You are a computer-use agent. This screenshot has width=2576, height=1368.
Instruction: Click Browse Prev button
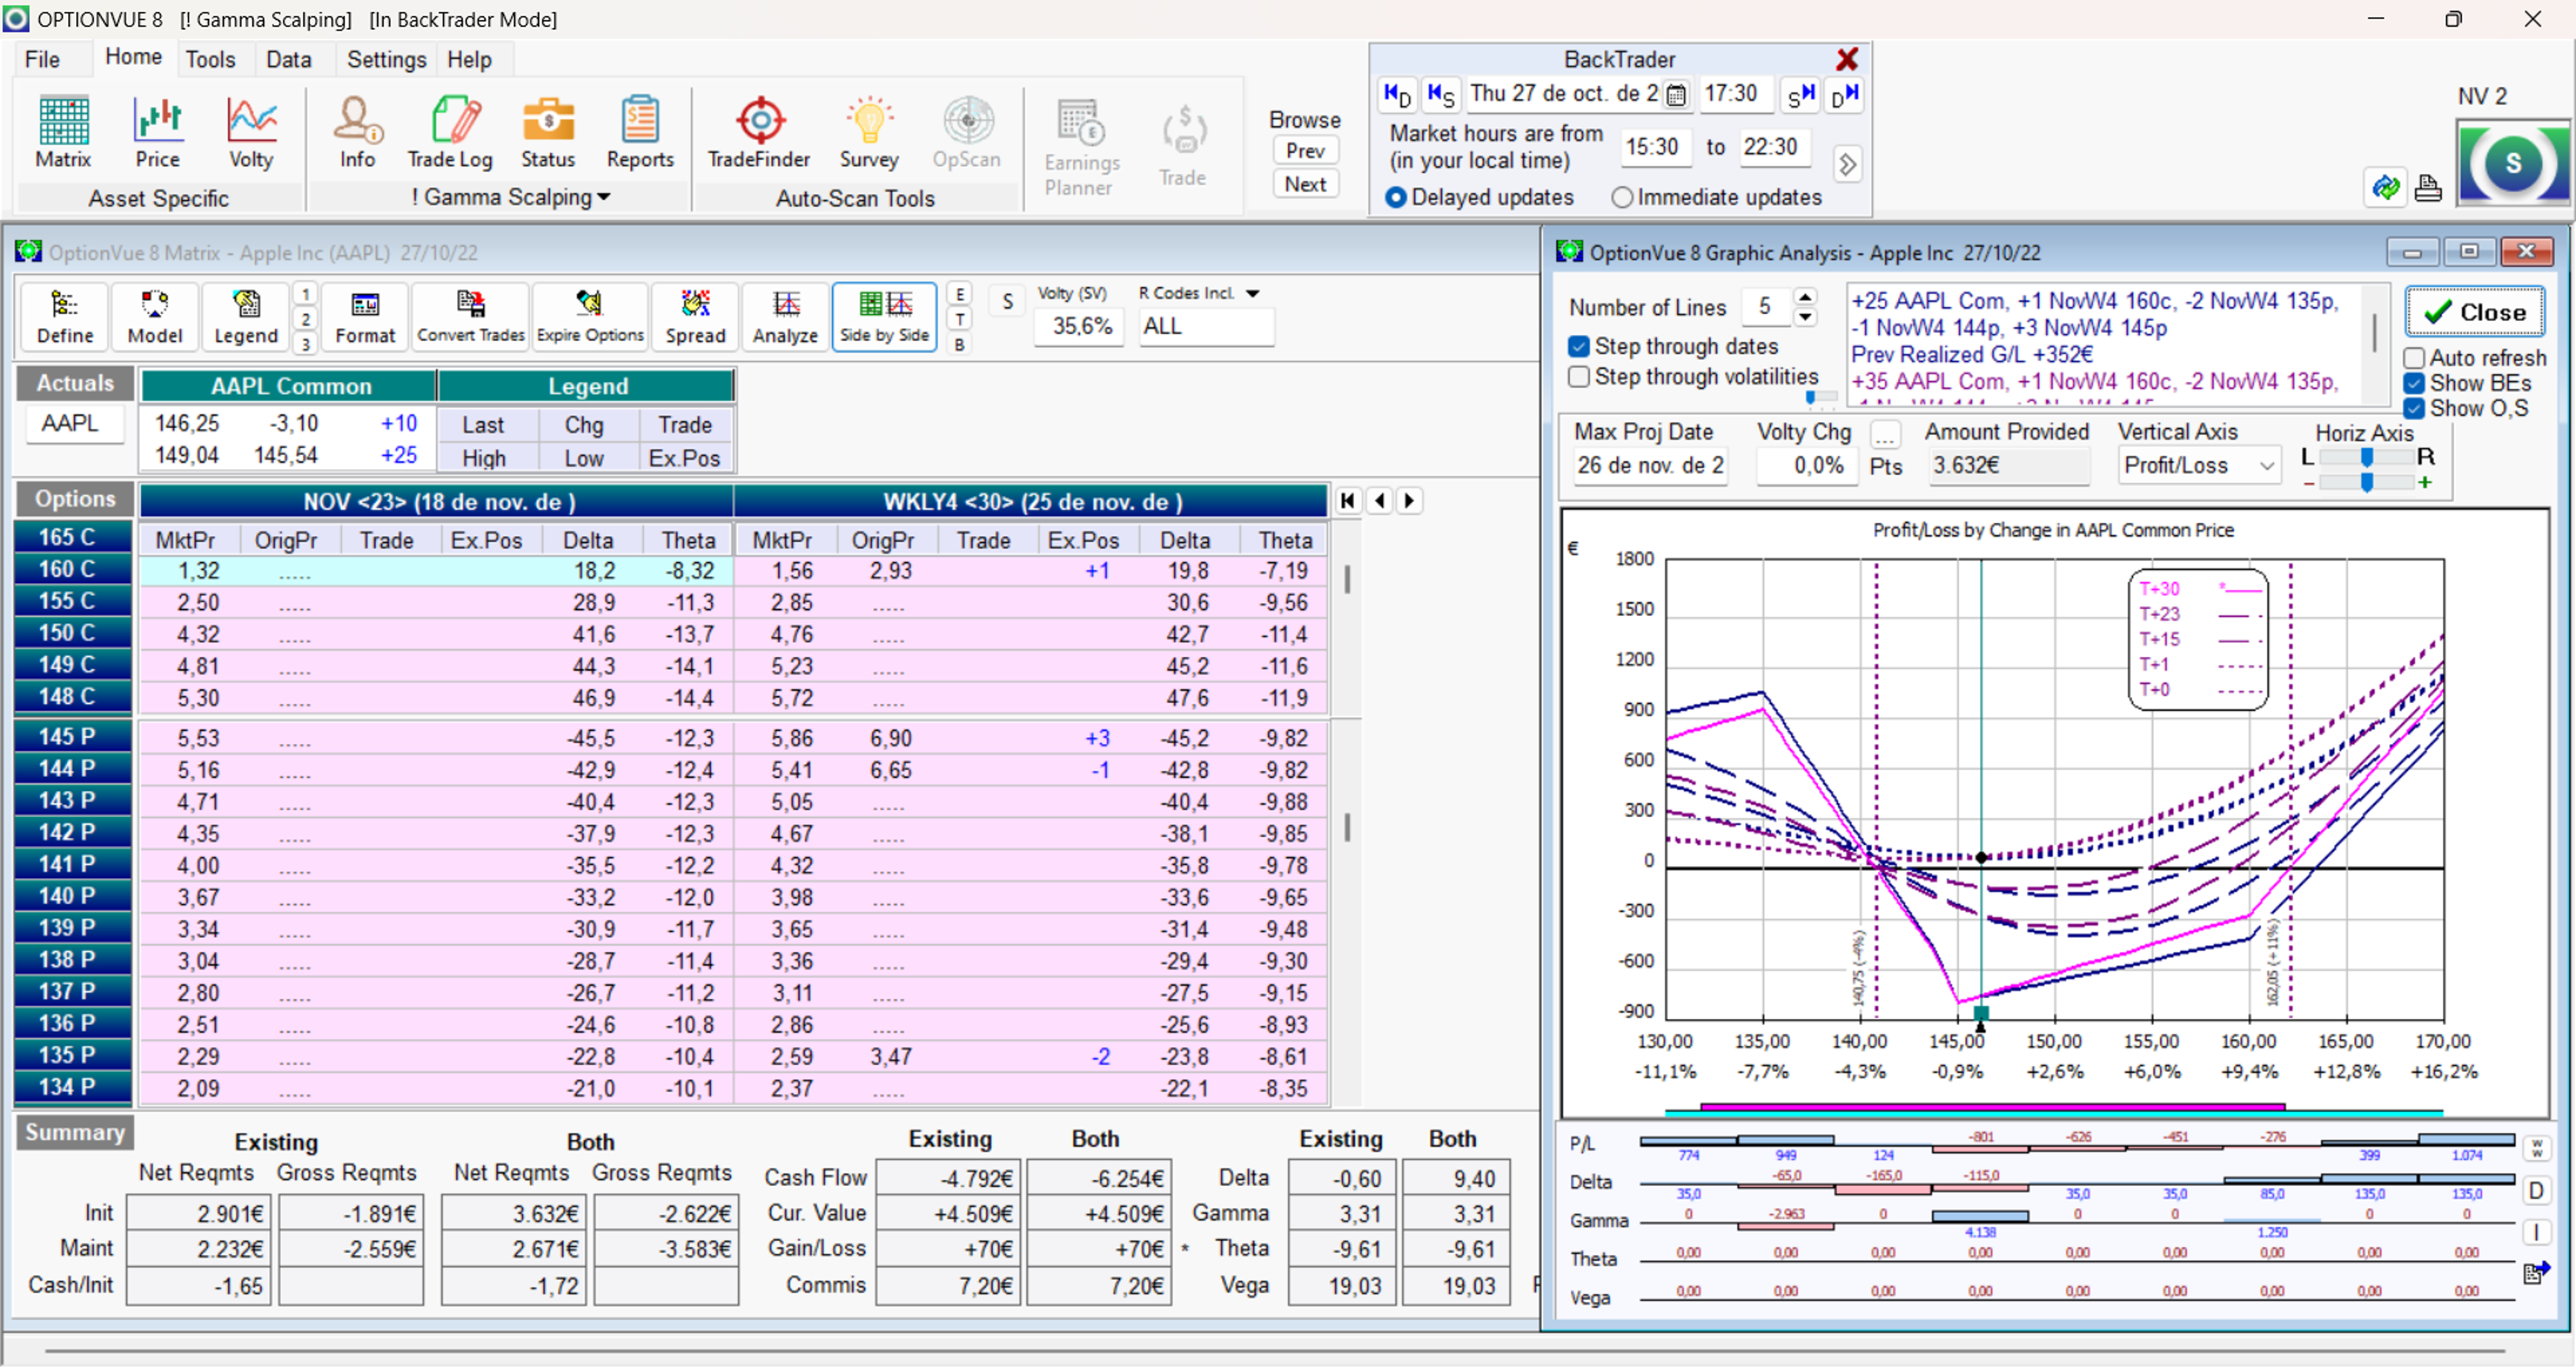click(x=1305, y=150)
